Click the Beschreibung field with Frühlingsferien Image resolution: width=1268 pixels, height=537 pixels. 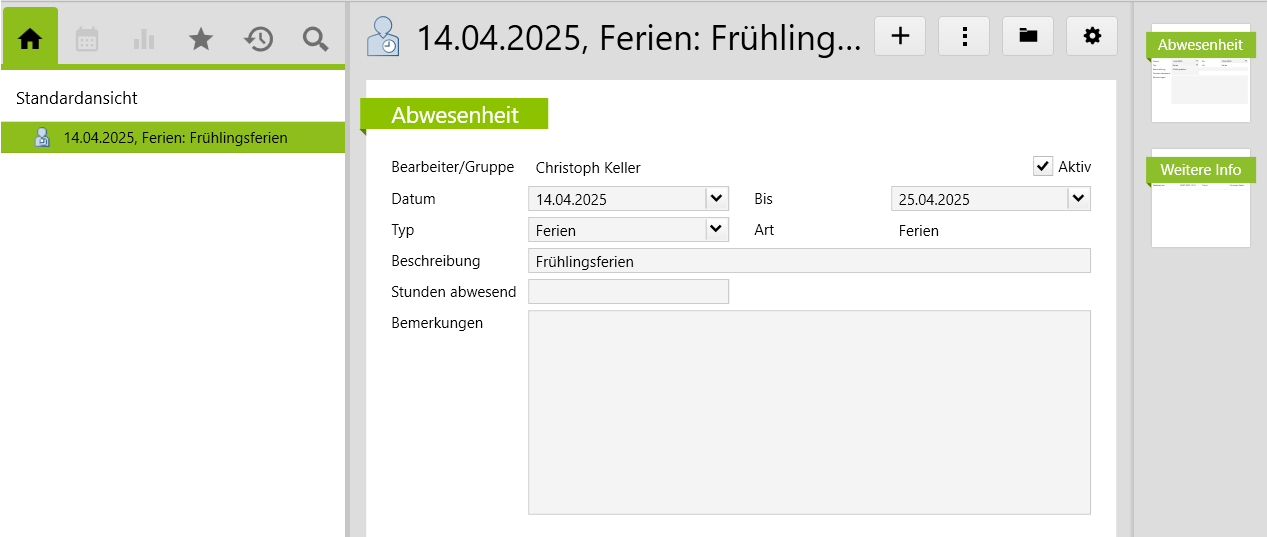click(808, 261)
